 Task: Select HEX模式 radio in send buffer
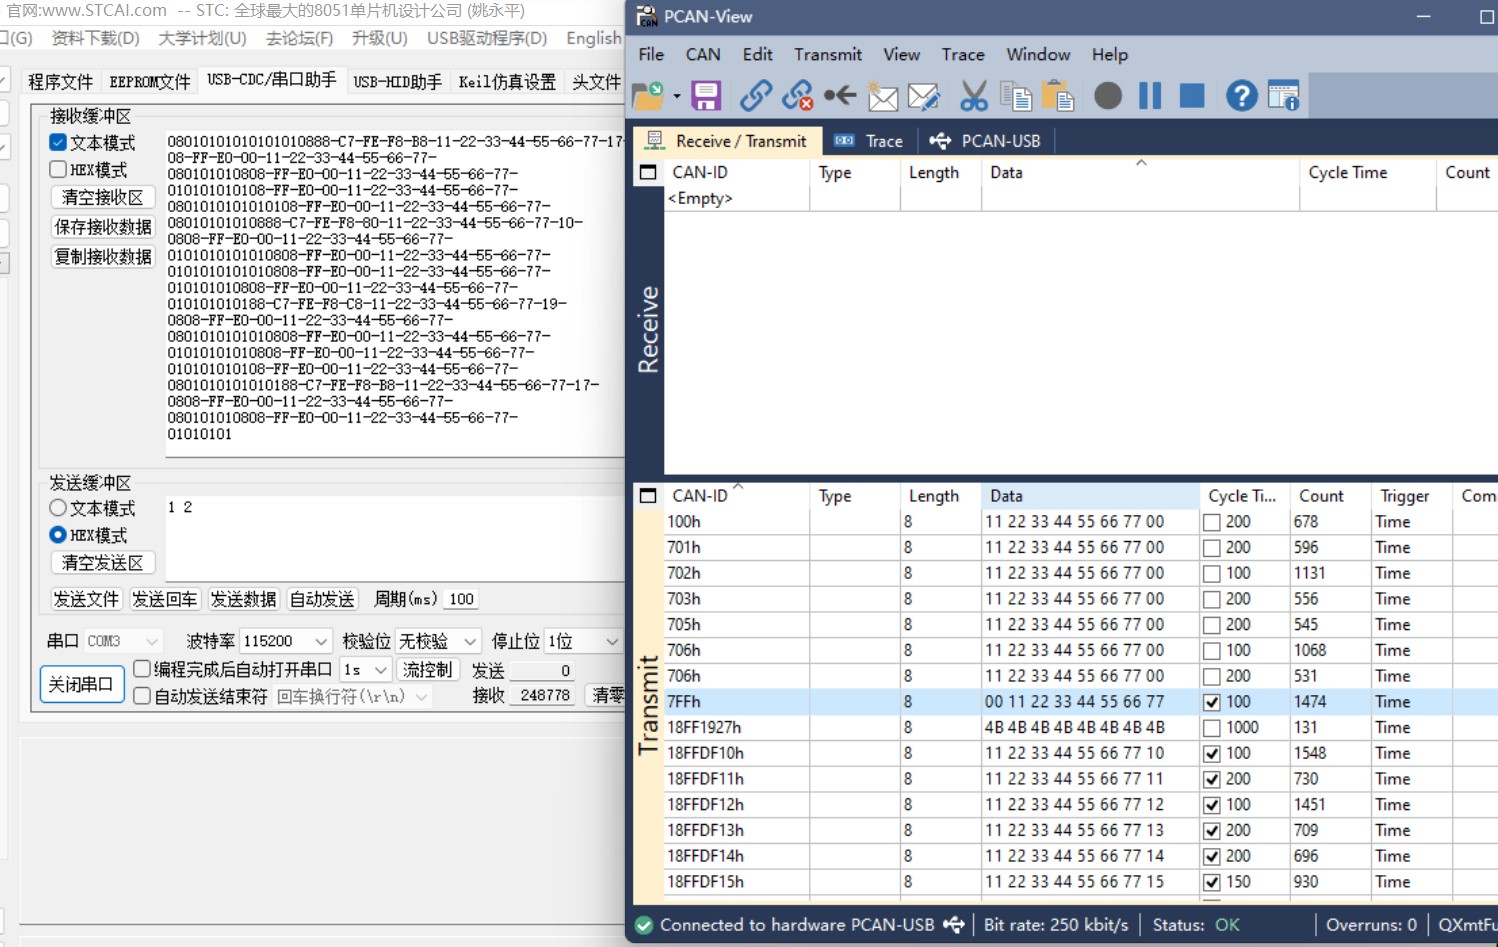58,535
